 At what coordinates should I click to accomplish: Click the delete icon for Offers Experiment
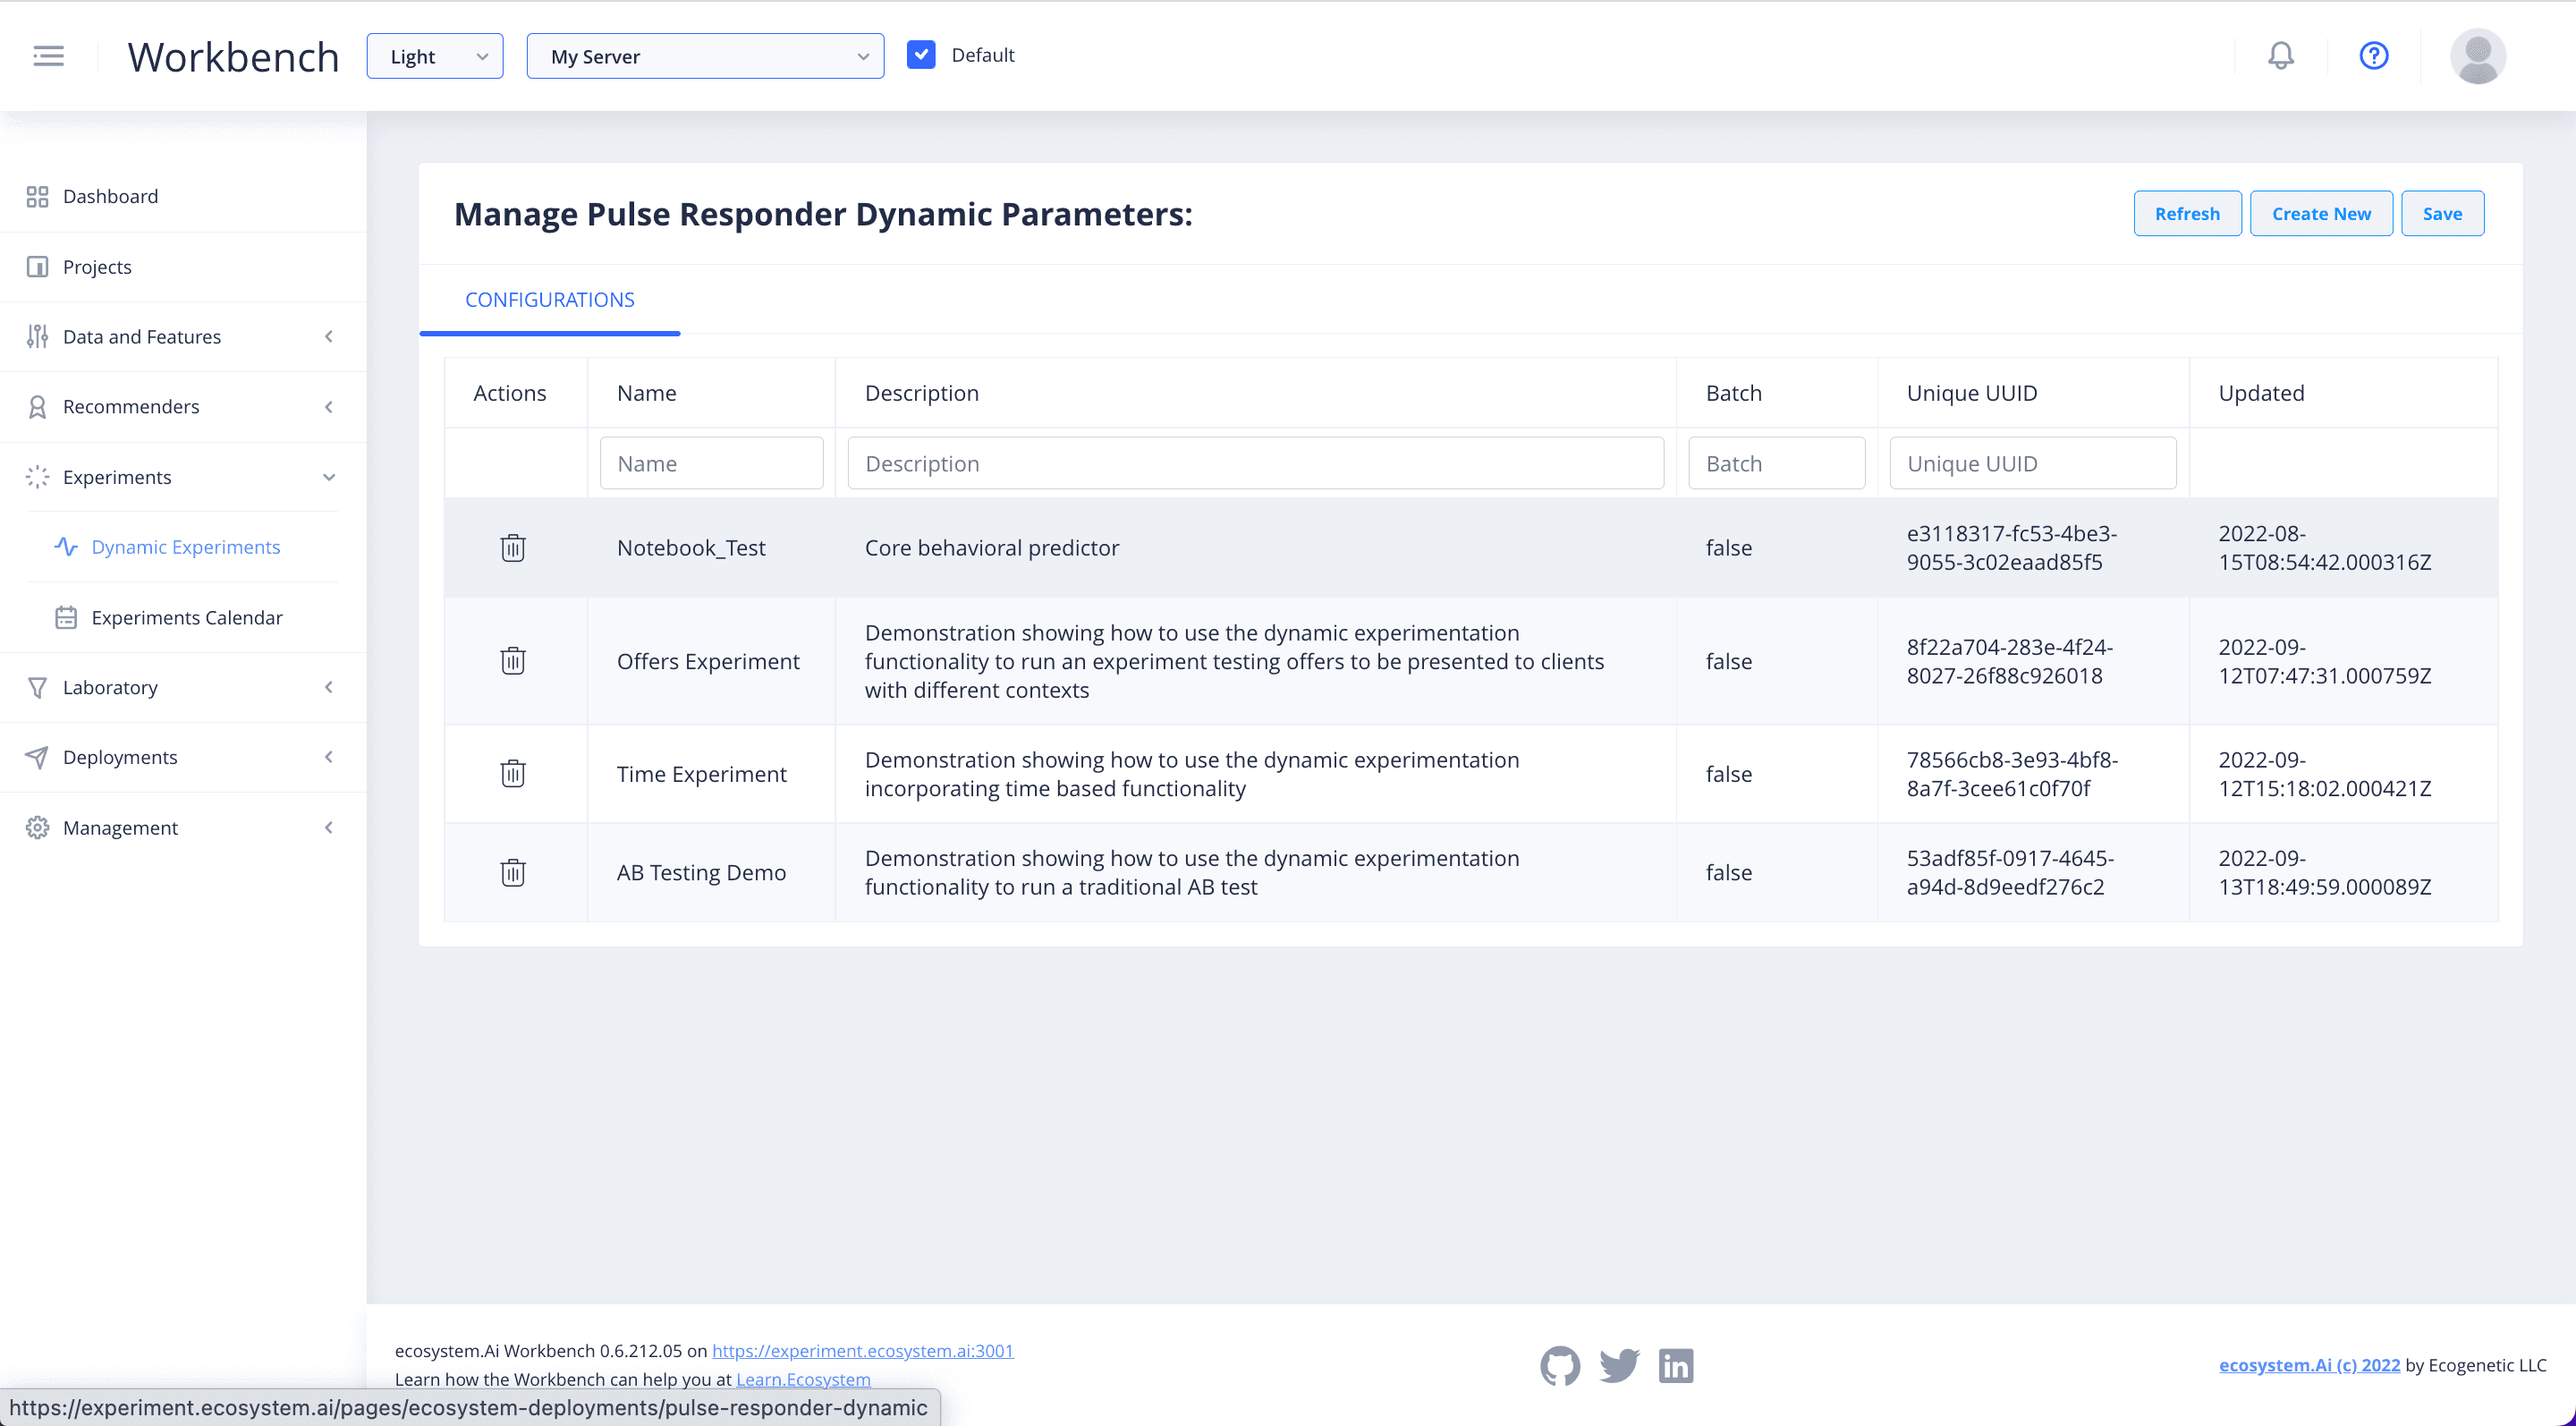click(514, 660)
